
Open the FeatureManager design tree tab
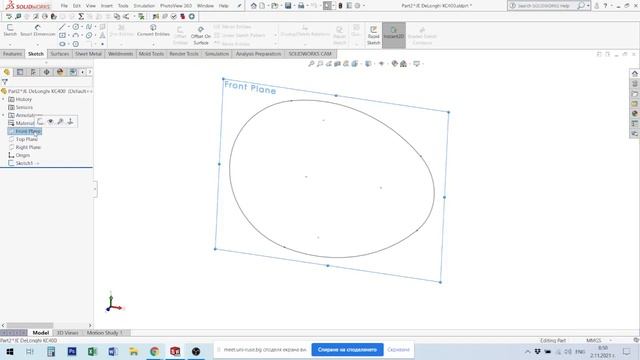pos(7,72)
